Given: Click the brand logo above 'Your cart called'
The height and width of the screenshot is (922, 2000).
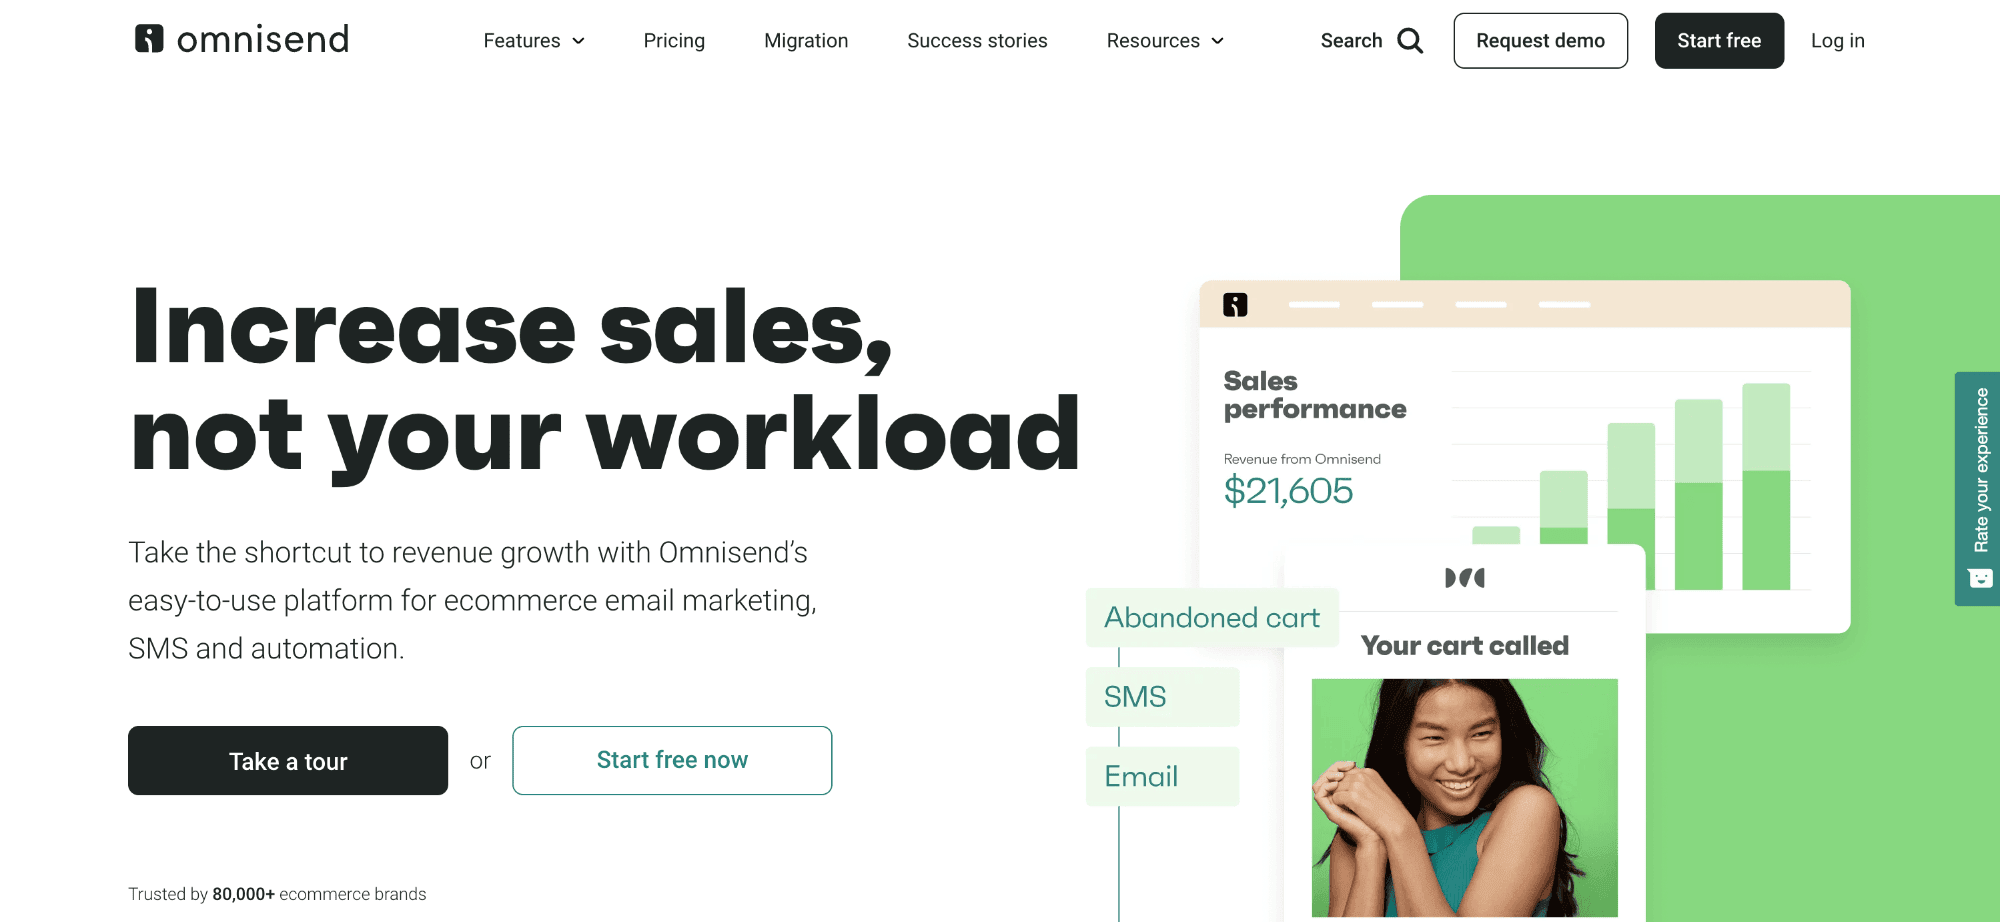Looking at the screenshot, I should (x=1465, y=578).
